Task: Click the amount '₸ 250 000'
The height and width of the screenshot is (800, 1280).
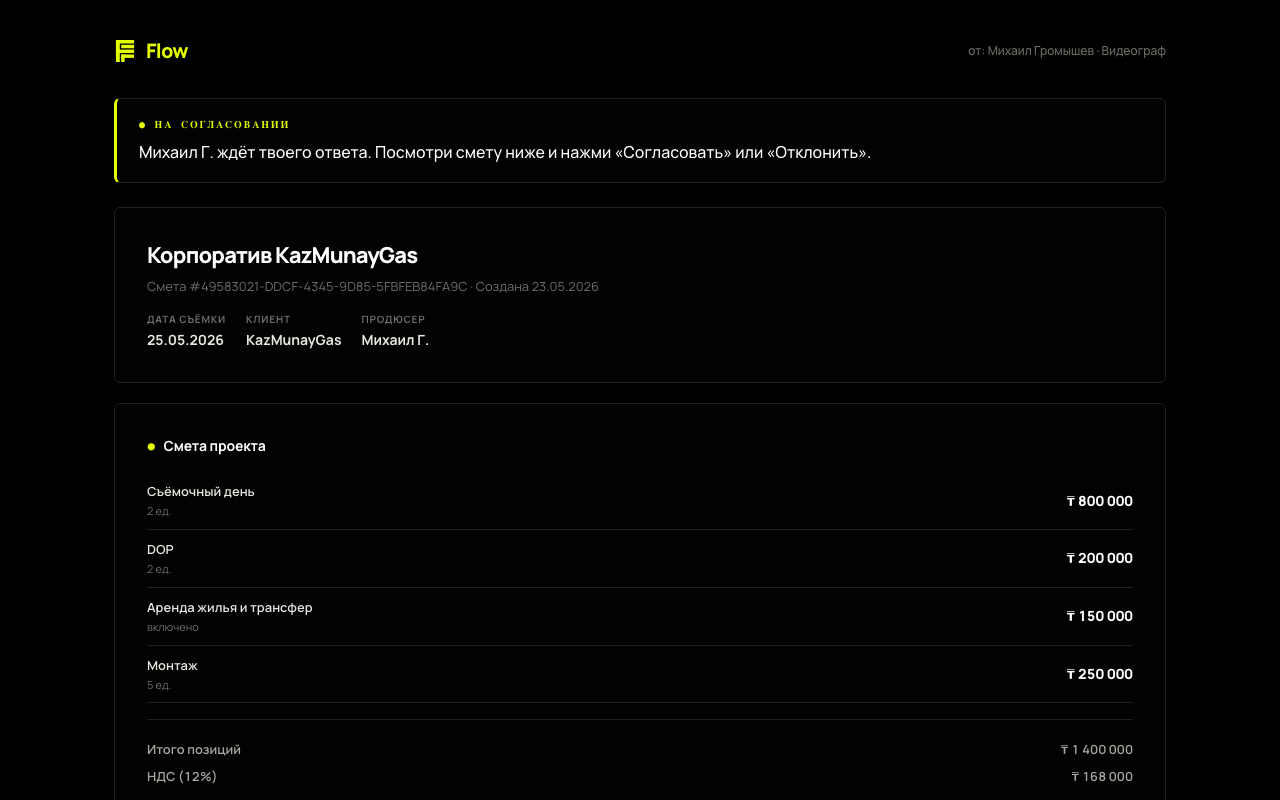Action: click(1100, 674)
